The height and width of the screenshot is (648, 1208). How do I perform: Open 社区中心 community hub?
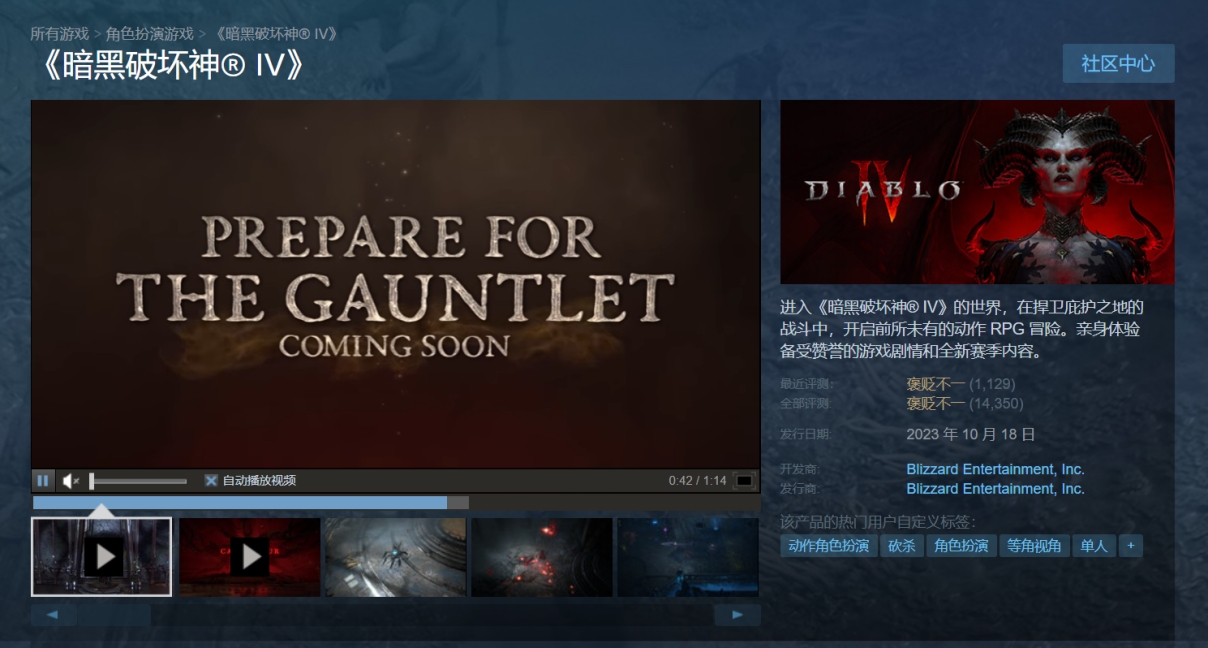pyautogui.click(x=1118, y=63)
